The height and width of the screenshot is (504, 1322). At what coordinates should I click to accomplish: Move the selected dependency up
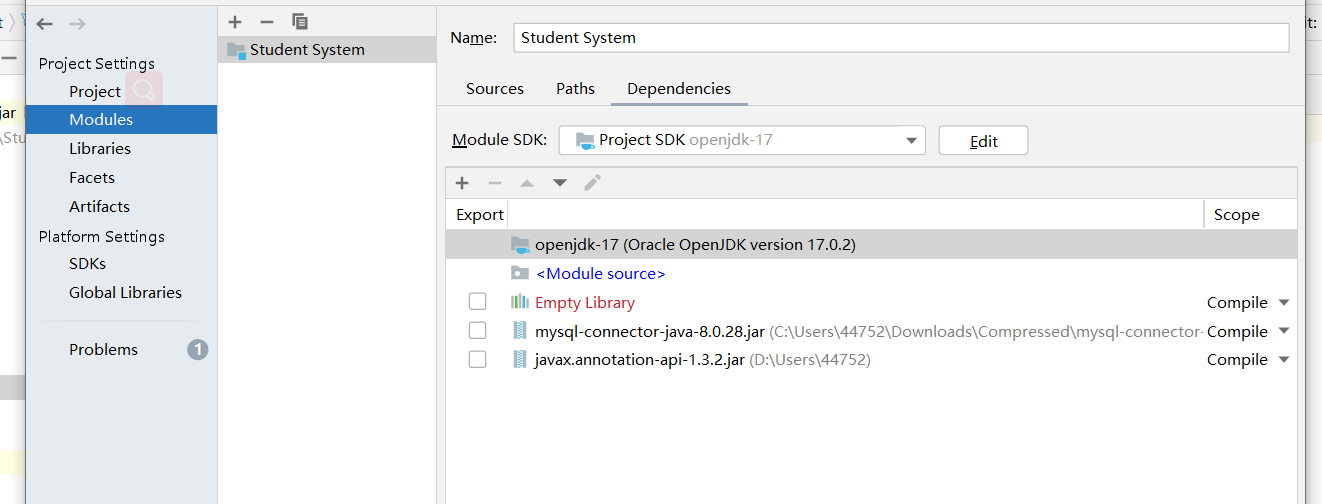(x=527, y=183)
